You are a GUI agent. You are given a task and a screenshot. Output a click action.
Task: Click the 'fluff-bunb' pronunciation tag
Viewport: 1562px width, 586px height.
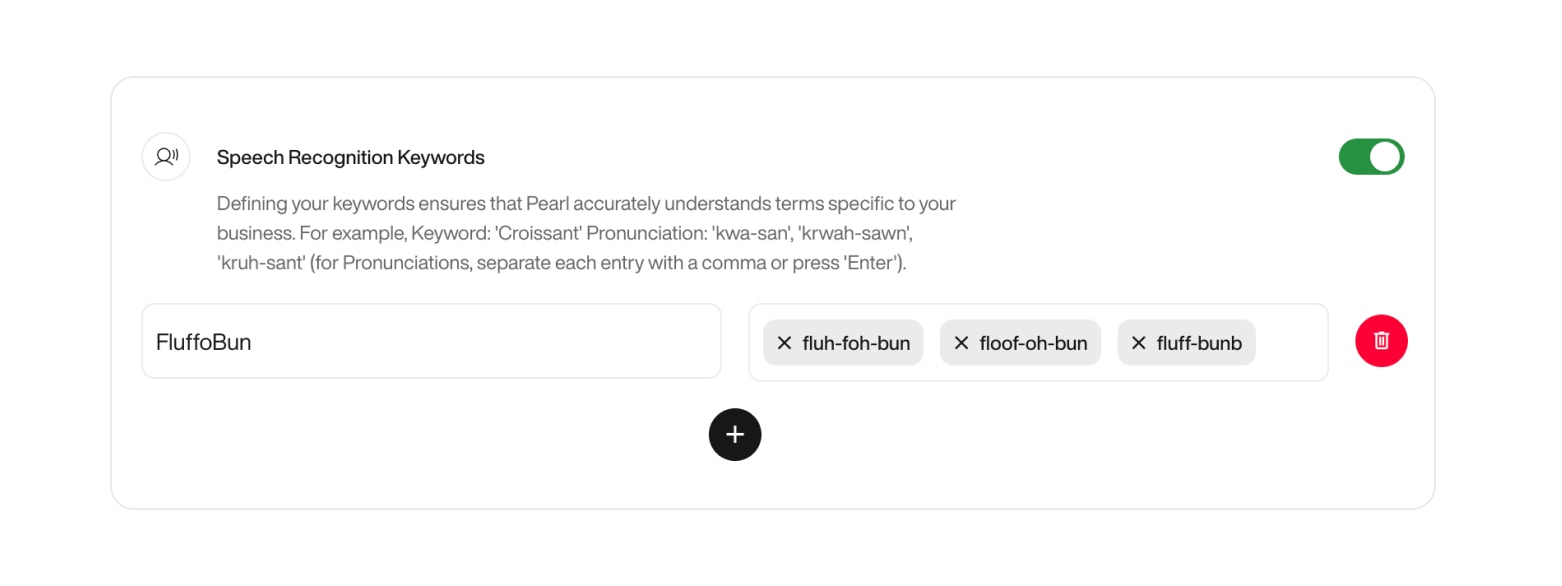pyautogui.click(x=1198, y=342)
